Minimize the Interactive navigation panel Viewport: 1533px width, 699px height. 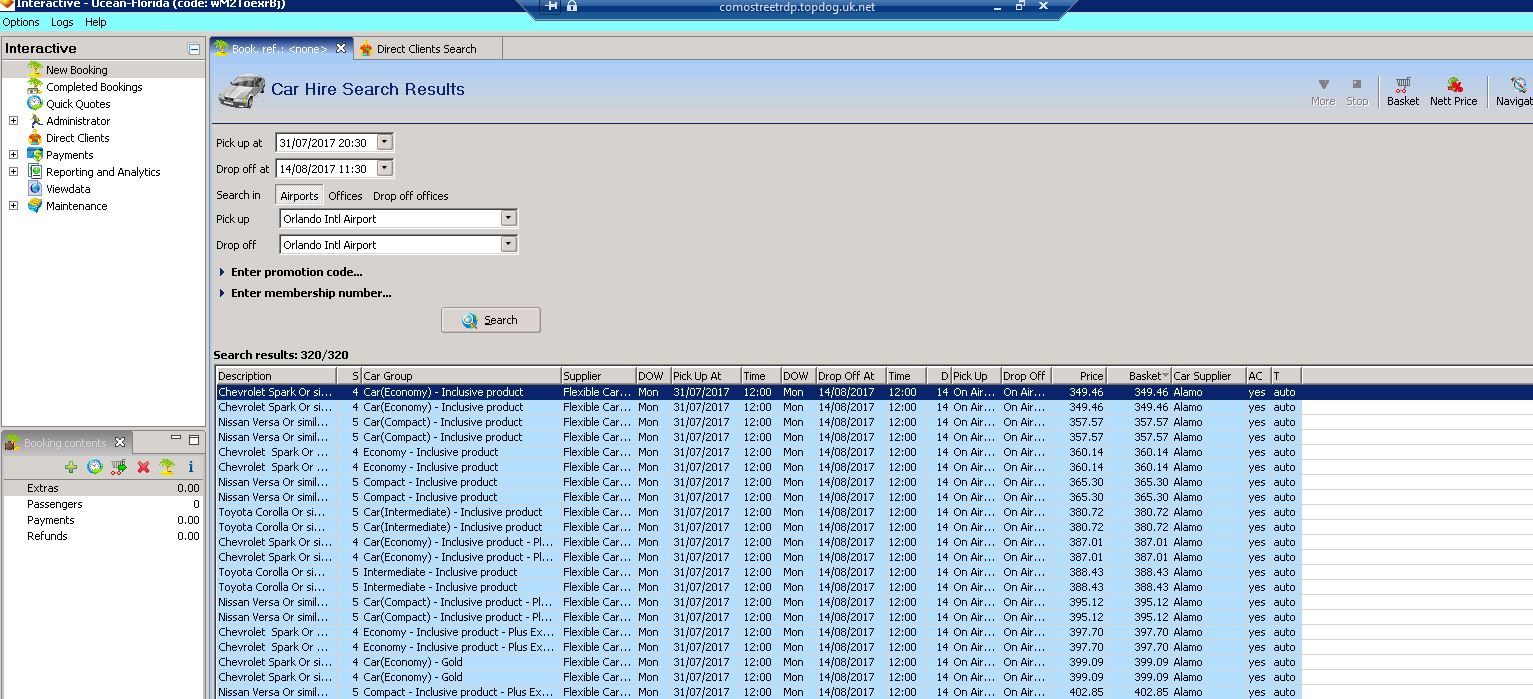194,49
